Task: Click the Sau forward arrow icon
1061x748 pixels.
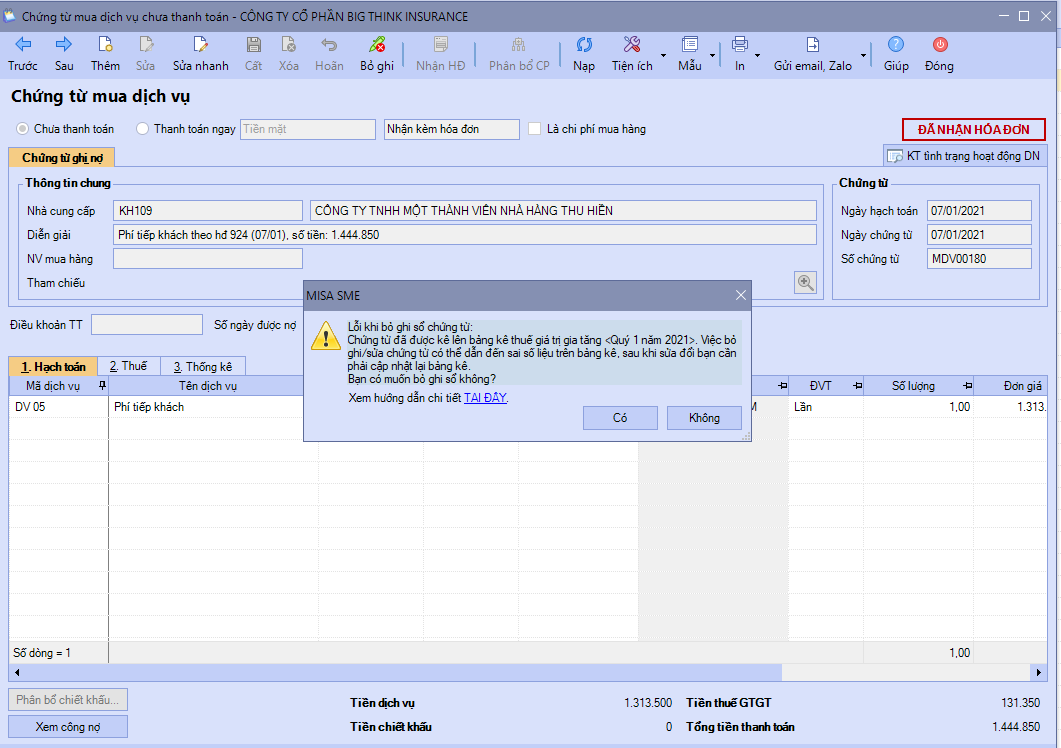Action: (64, 45)
